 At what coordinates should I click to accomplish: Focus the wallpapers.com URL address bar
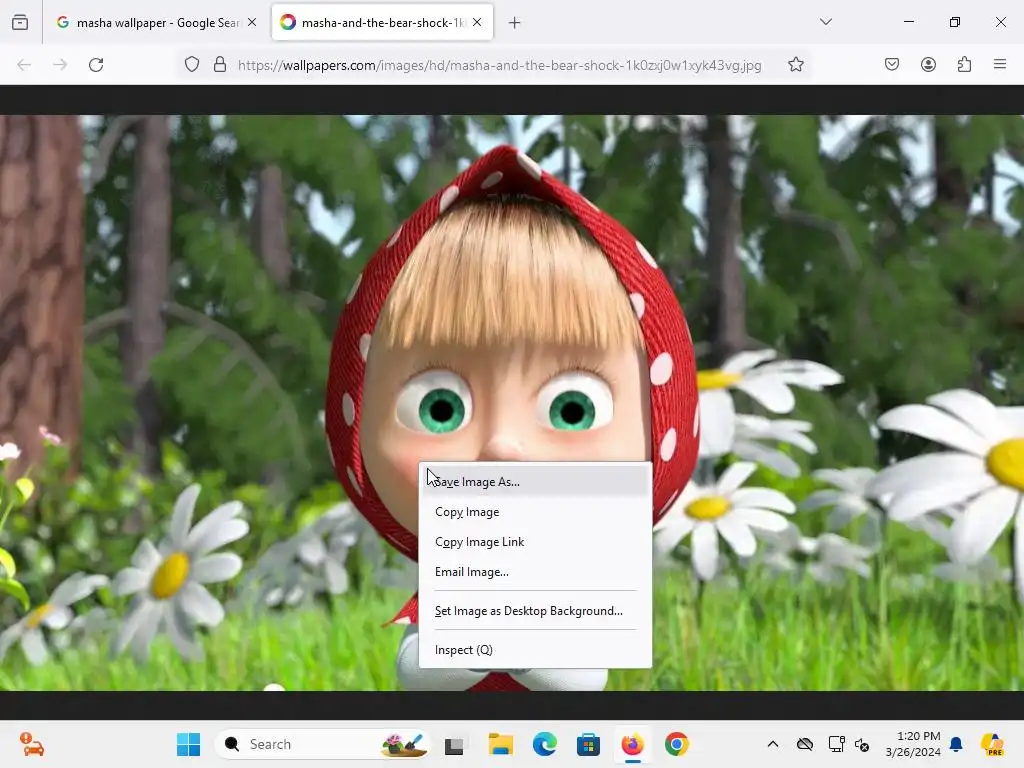click(x=500, y=65)
